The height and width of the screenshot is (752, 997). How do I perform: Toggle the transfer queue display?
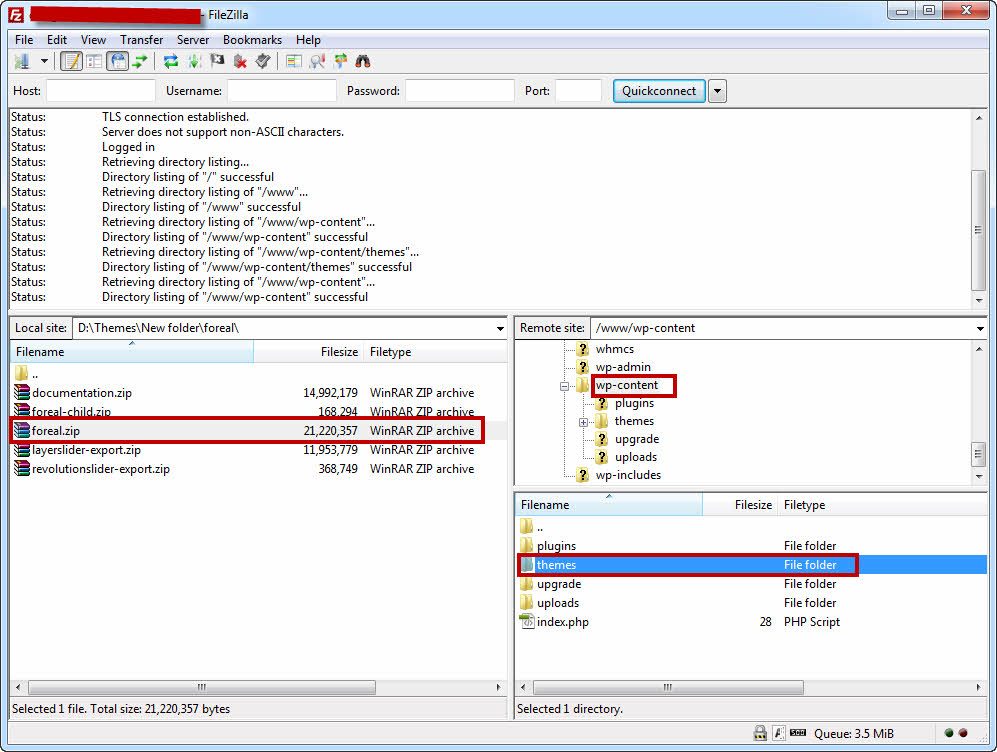(140, 61)
